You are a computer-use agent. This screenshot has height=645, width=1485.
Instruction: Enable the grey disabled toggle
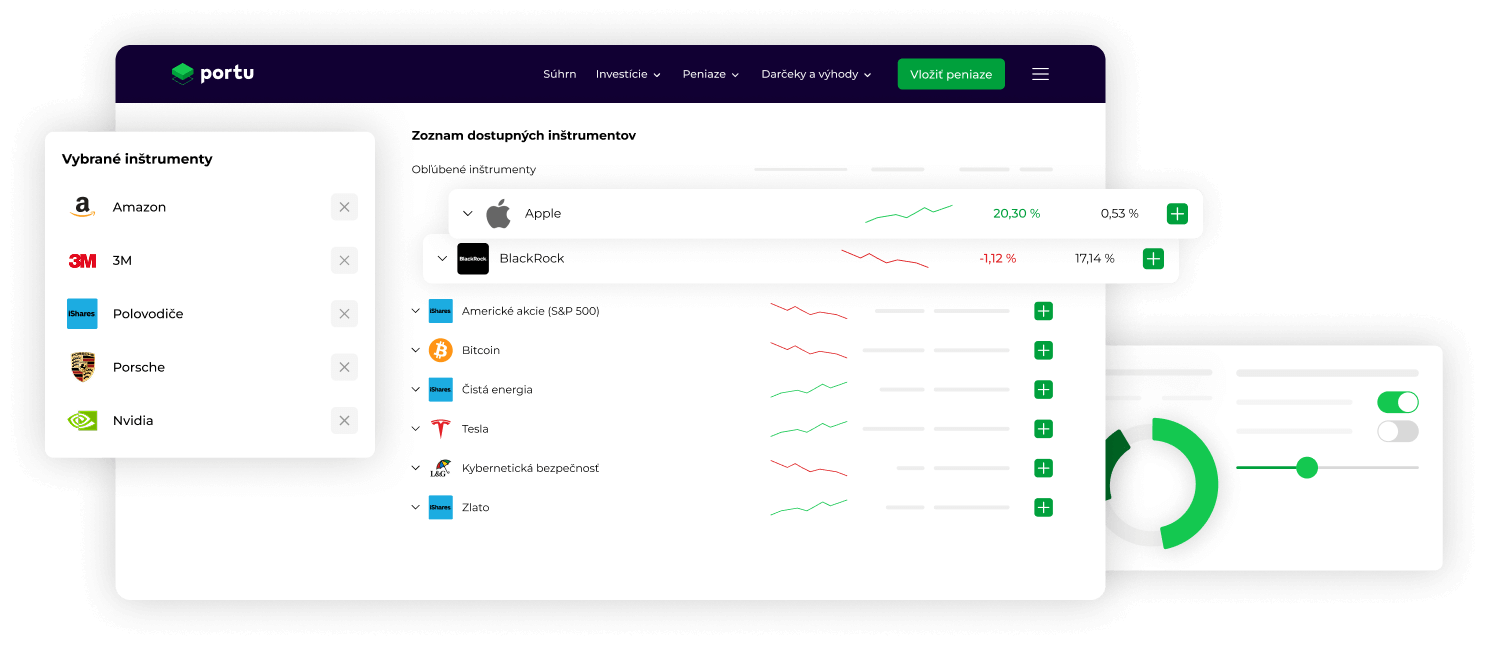pyautogui.click(x=1397, y=431)
